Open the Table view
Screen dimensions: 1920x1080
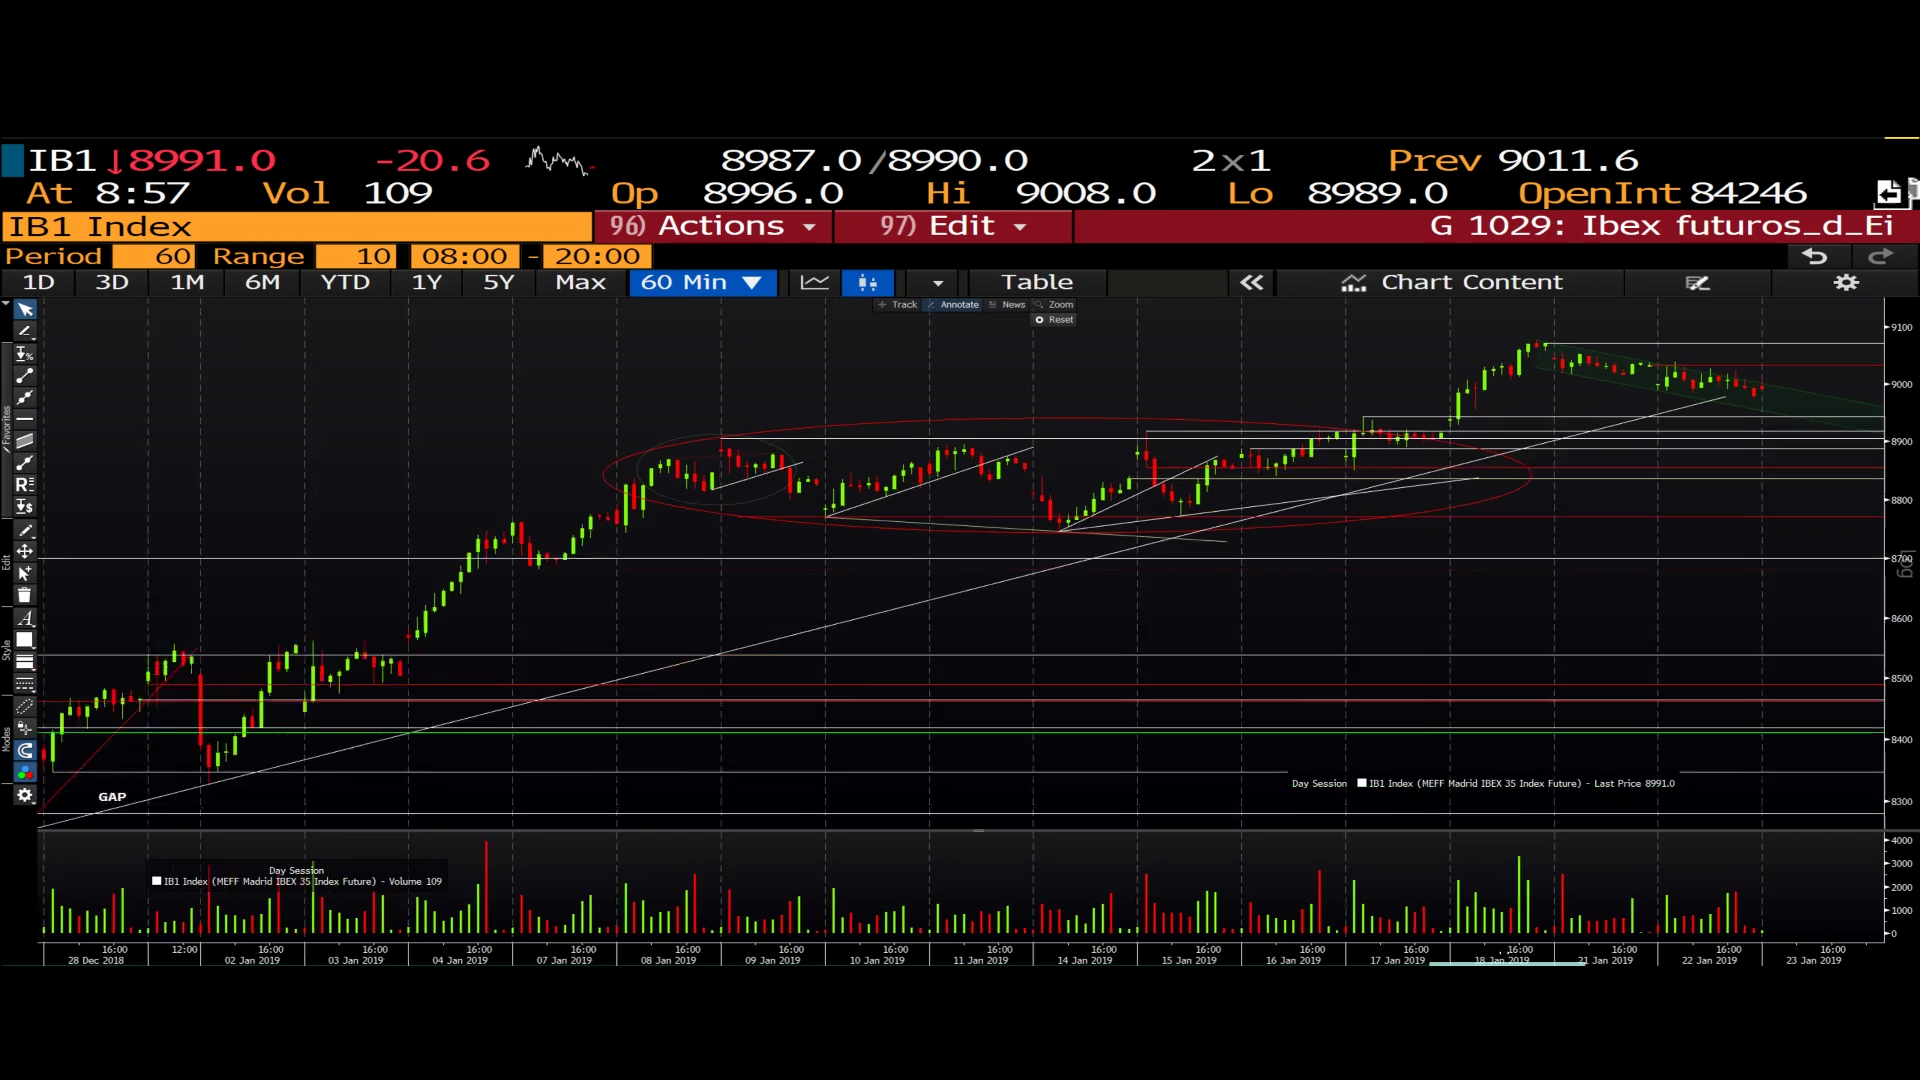tap(1037, 283)
